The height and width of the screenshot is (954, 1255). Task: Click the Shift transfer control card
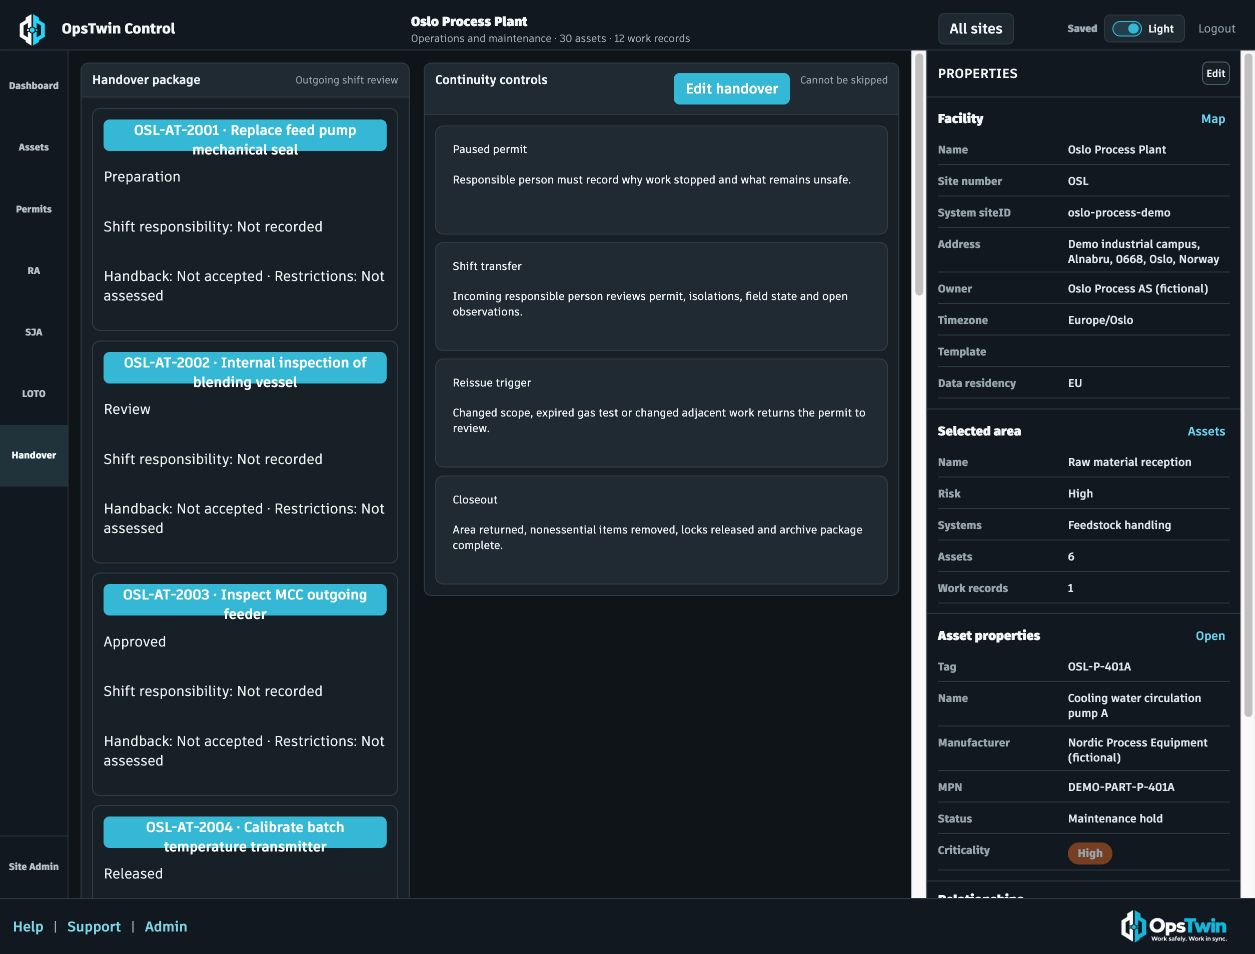tap(661, 296)
